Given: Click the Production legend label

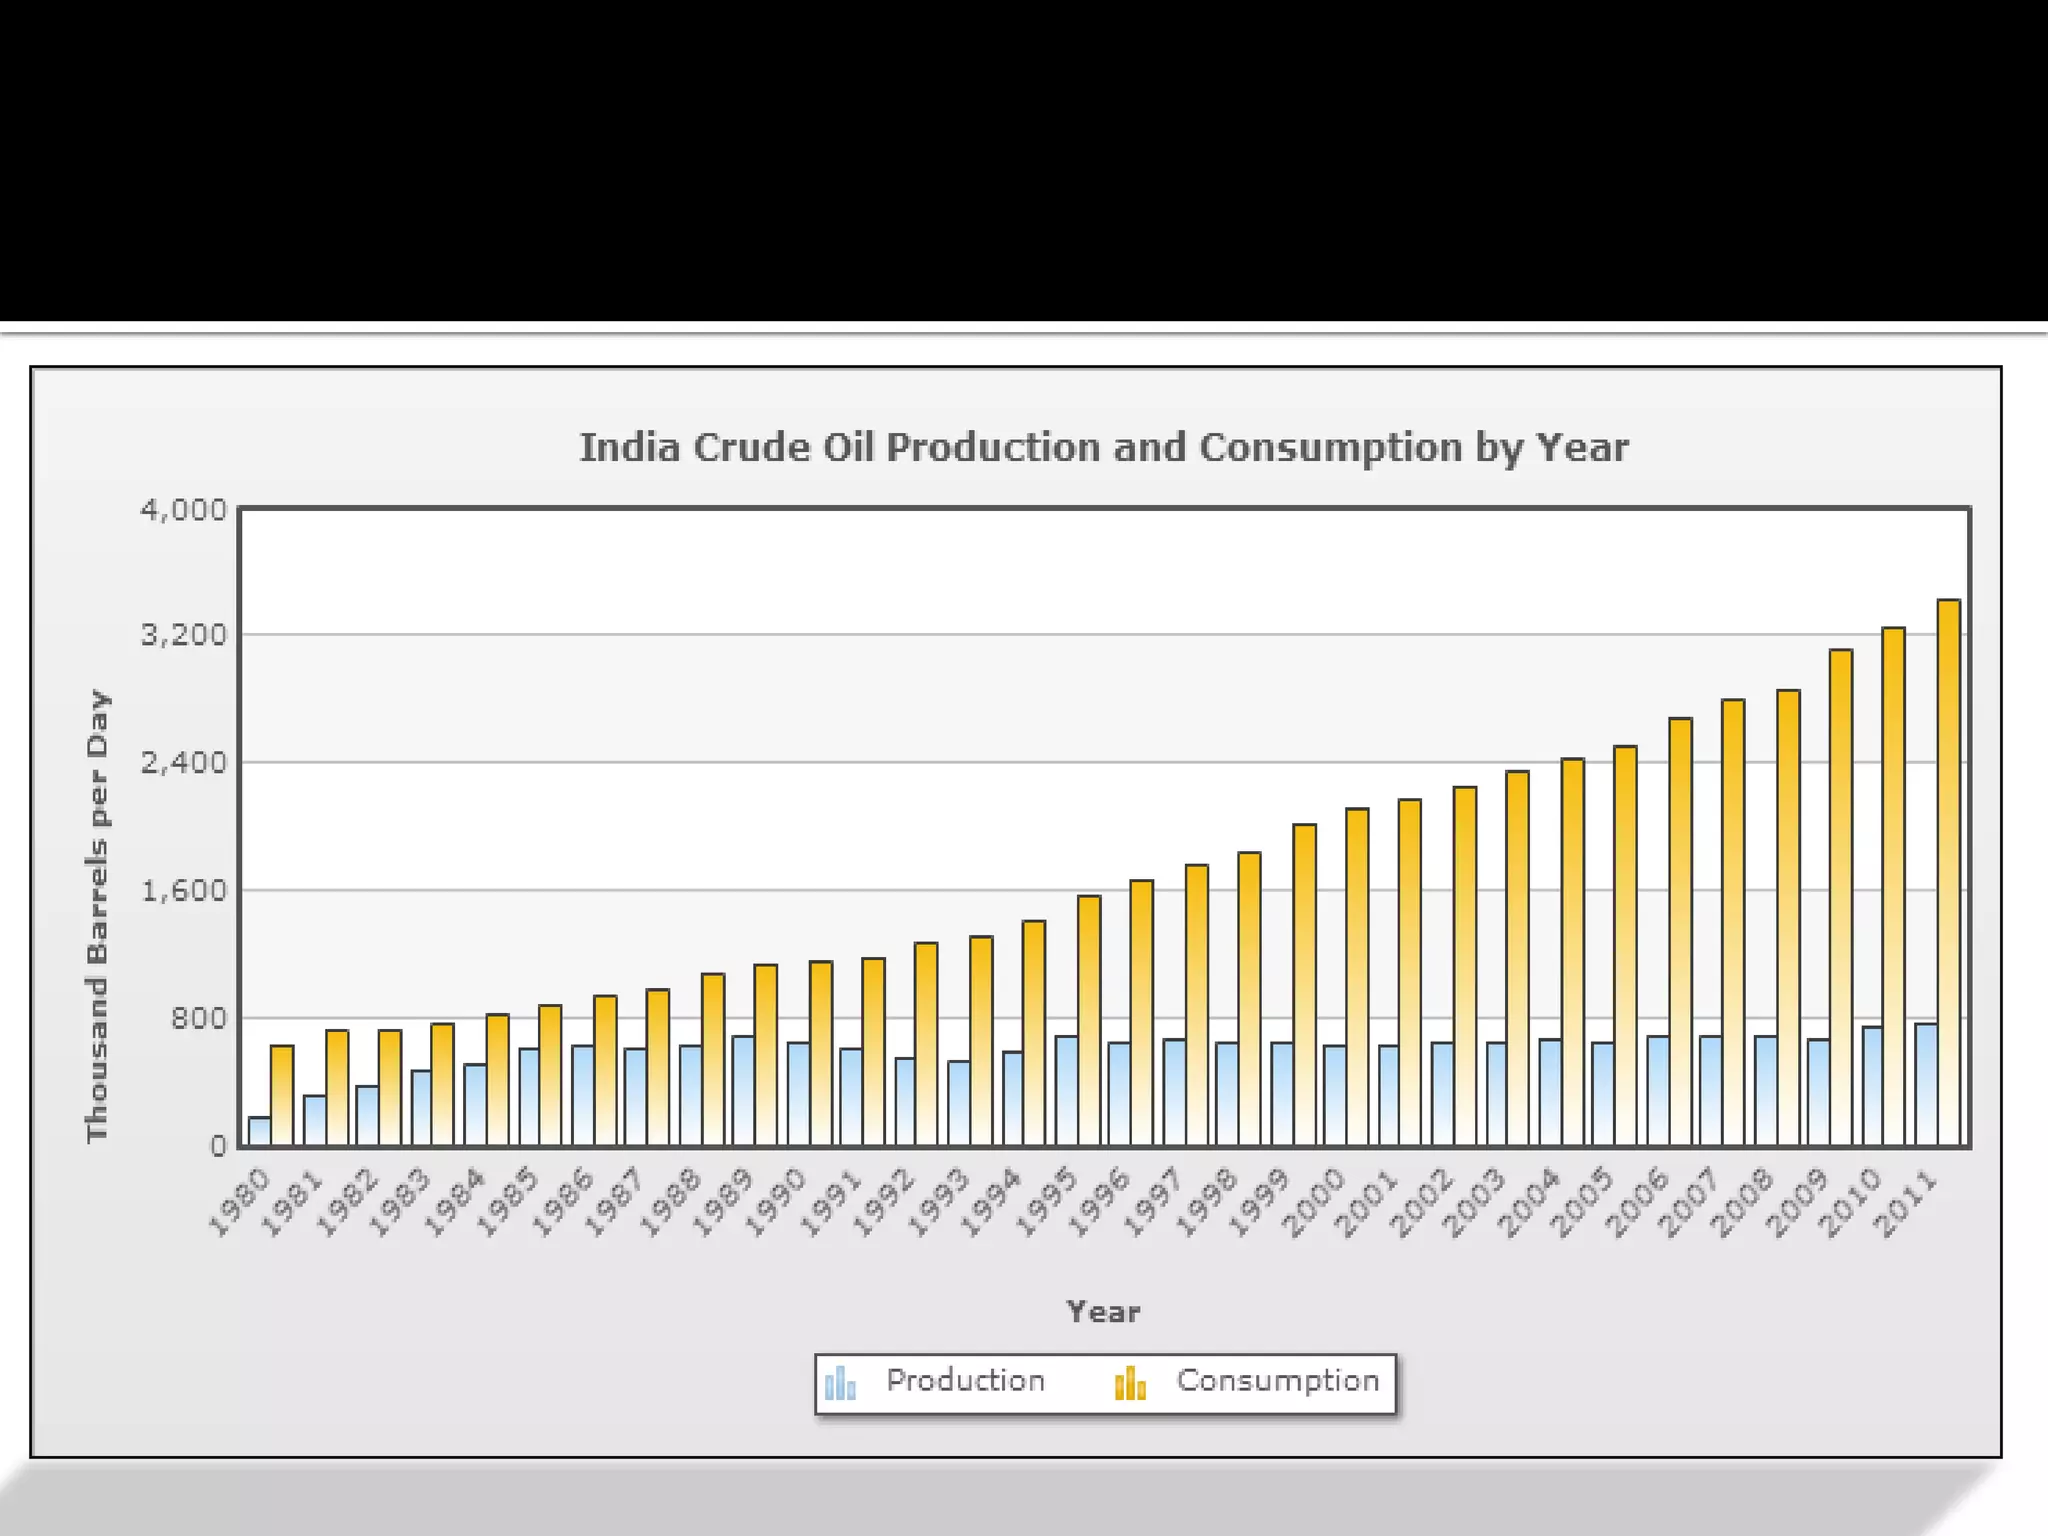Looking at the screenshot, I should click(x=965, y=1381).
